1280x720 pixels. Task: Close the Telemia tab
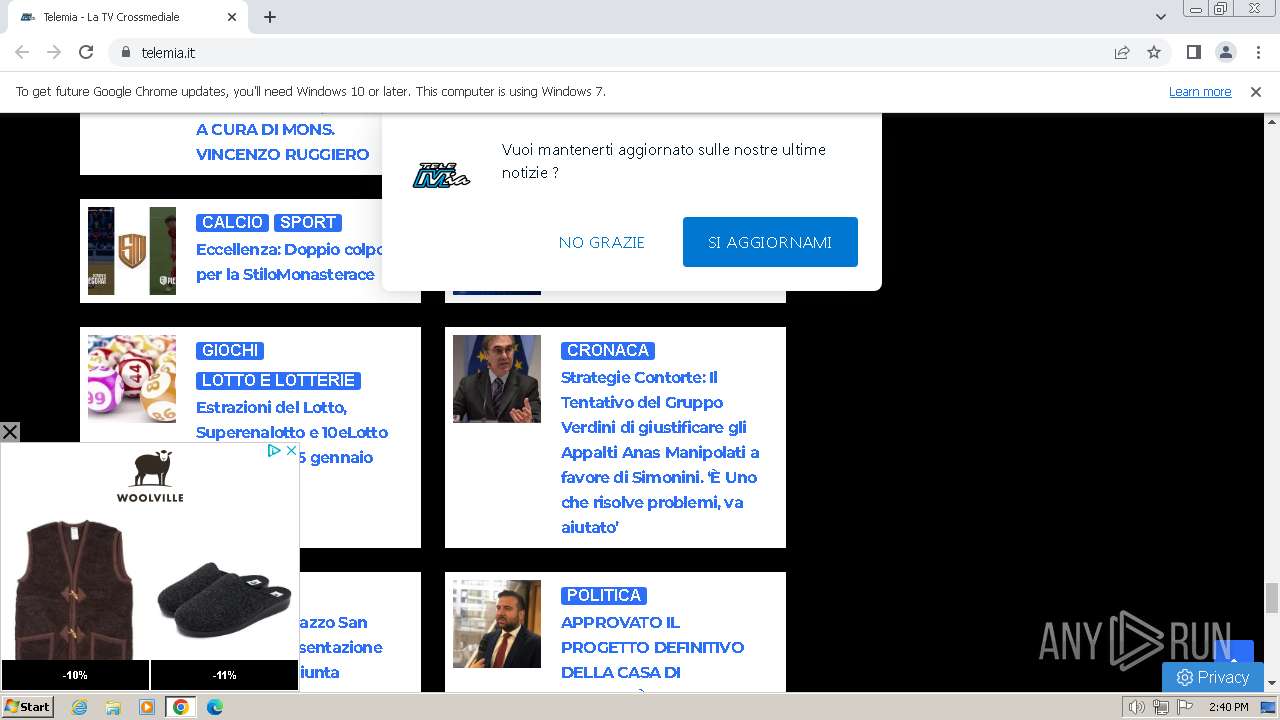click(232, 17)
